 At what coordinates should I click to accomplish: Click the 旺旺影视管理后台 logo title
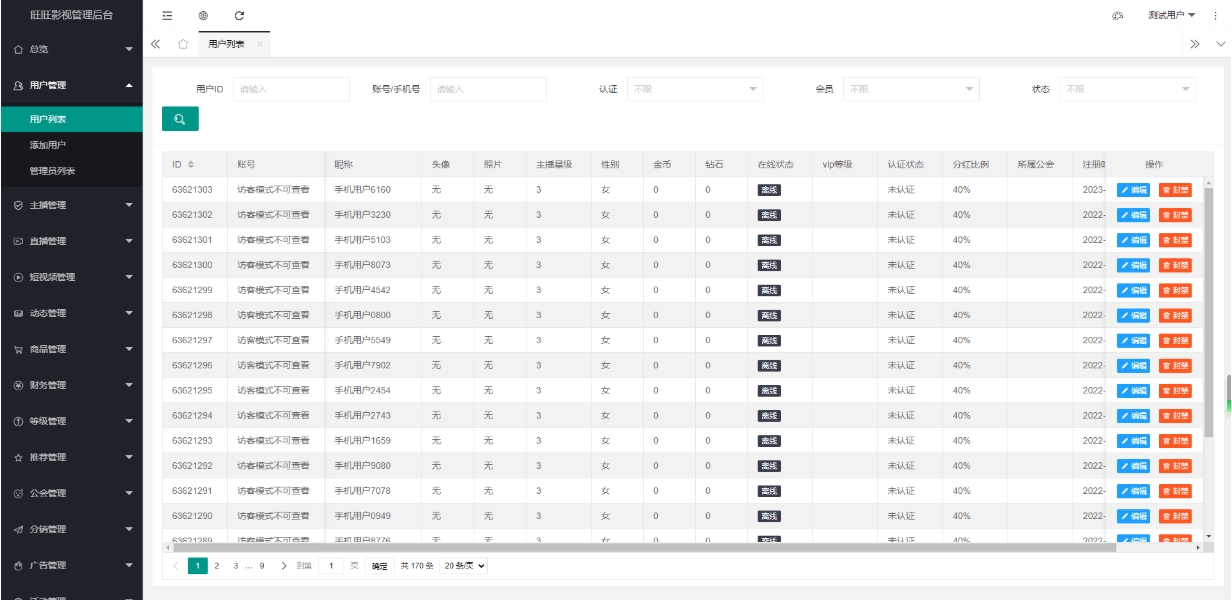[x=71, y=16]
